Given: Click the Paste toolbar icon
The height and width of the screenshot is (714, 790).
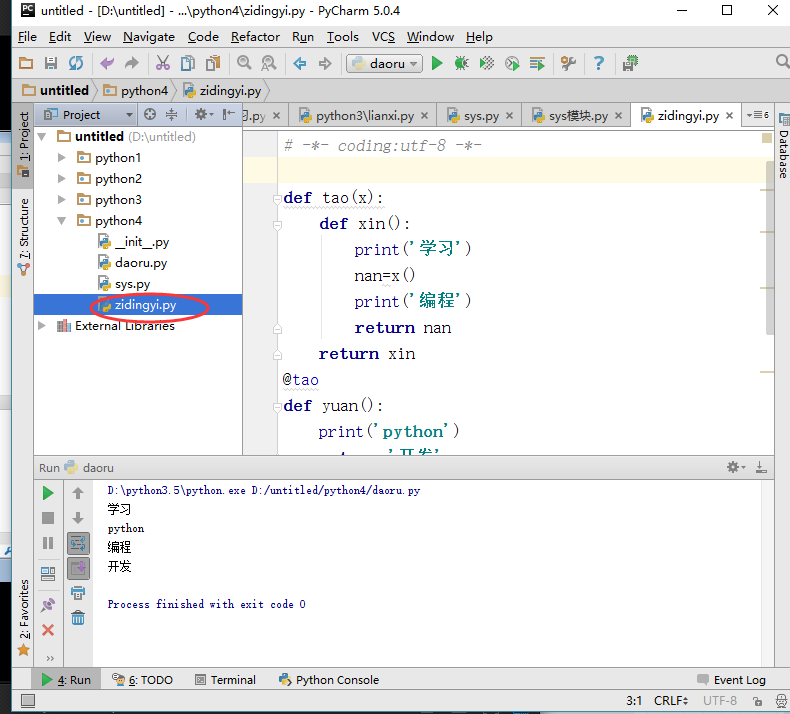Looking at the screenshot, I should click(213, 63).
